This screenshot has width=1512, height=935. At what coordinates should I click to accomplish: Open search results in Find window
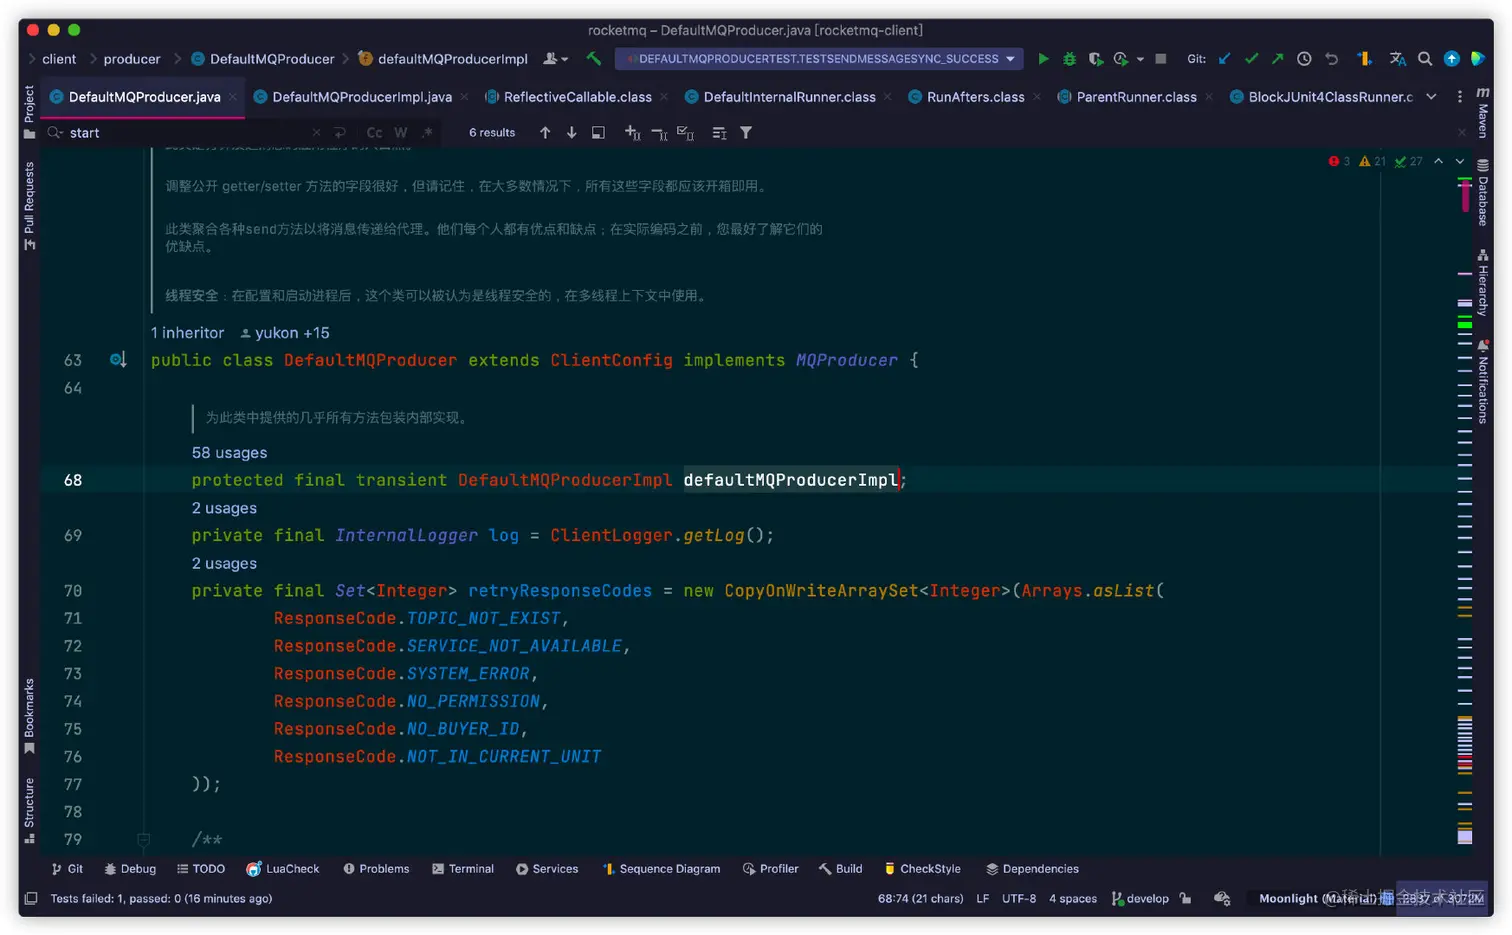point(598,132)
